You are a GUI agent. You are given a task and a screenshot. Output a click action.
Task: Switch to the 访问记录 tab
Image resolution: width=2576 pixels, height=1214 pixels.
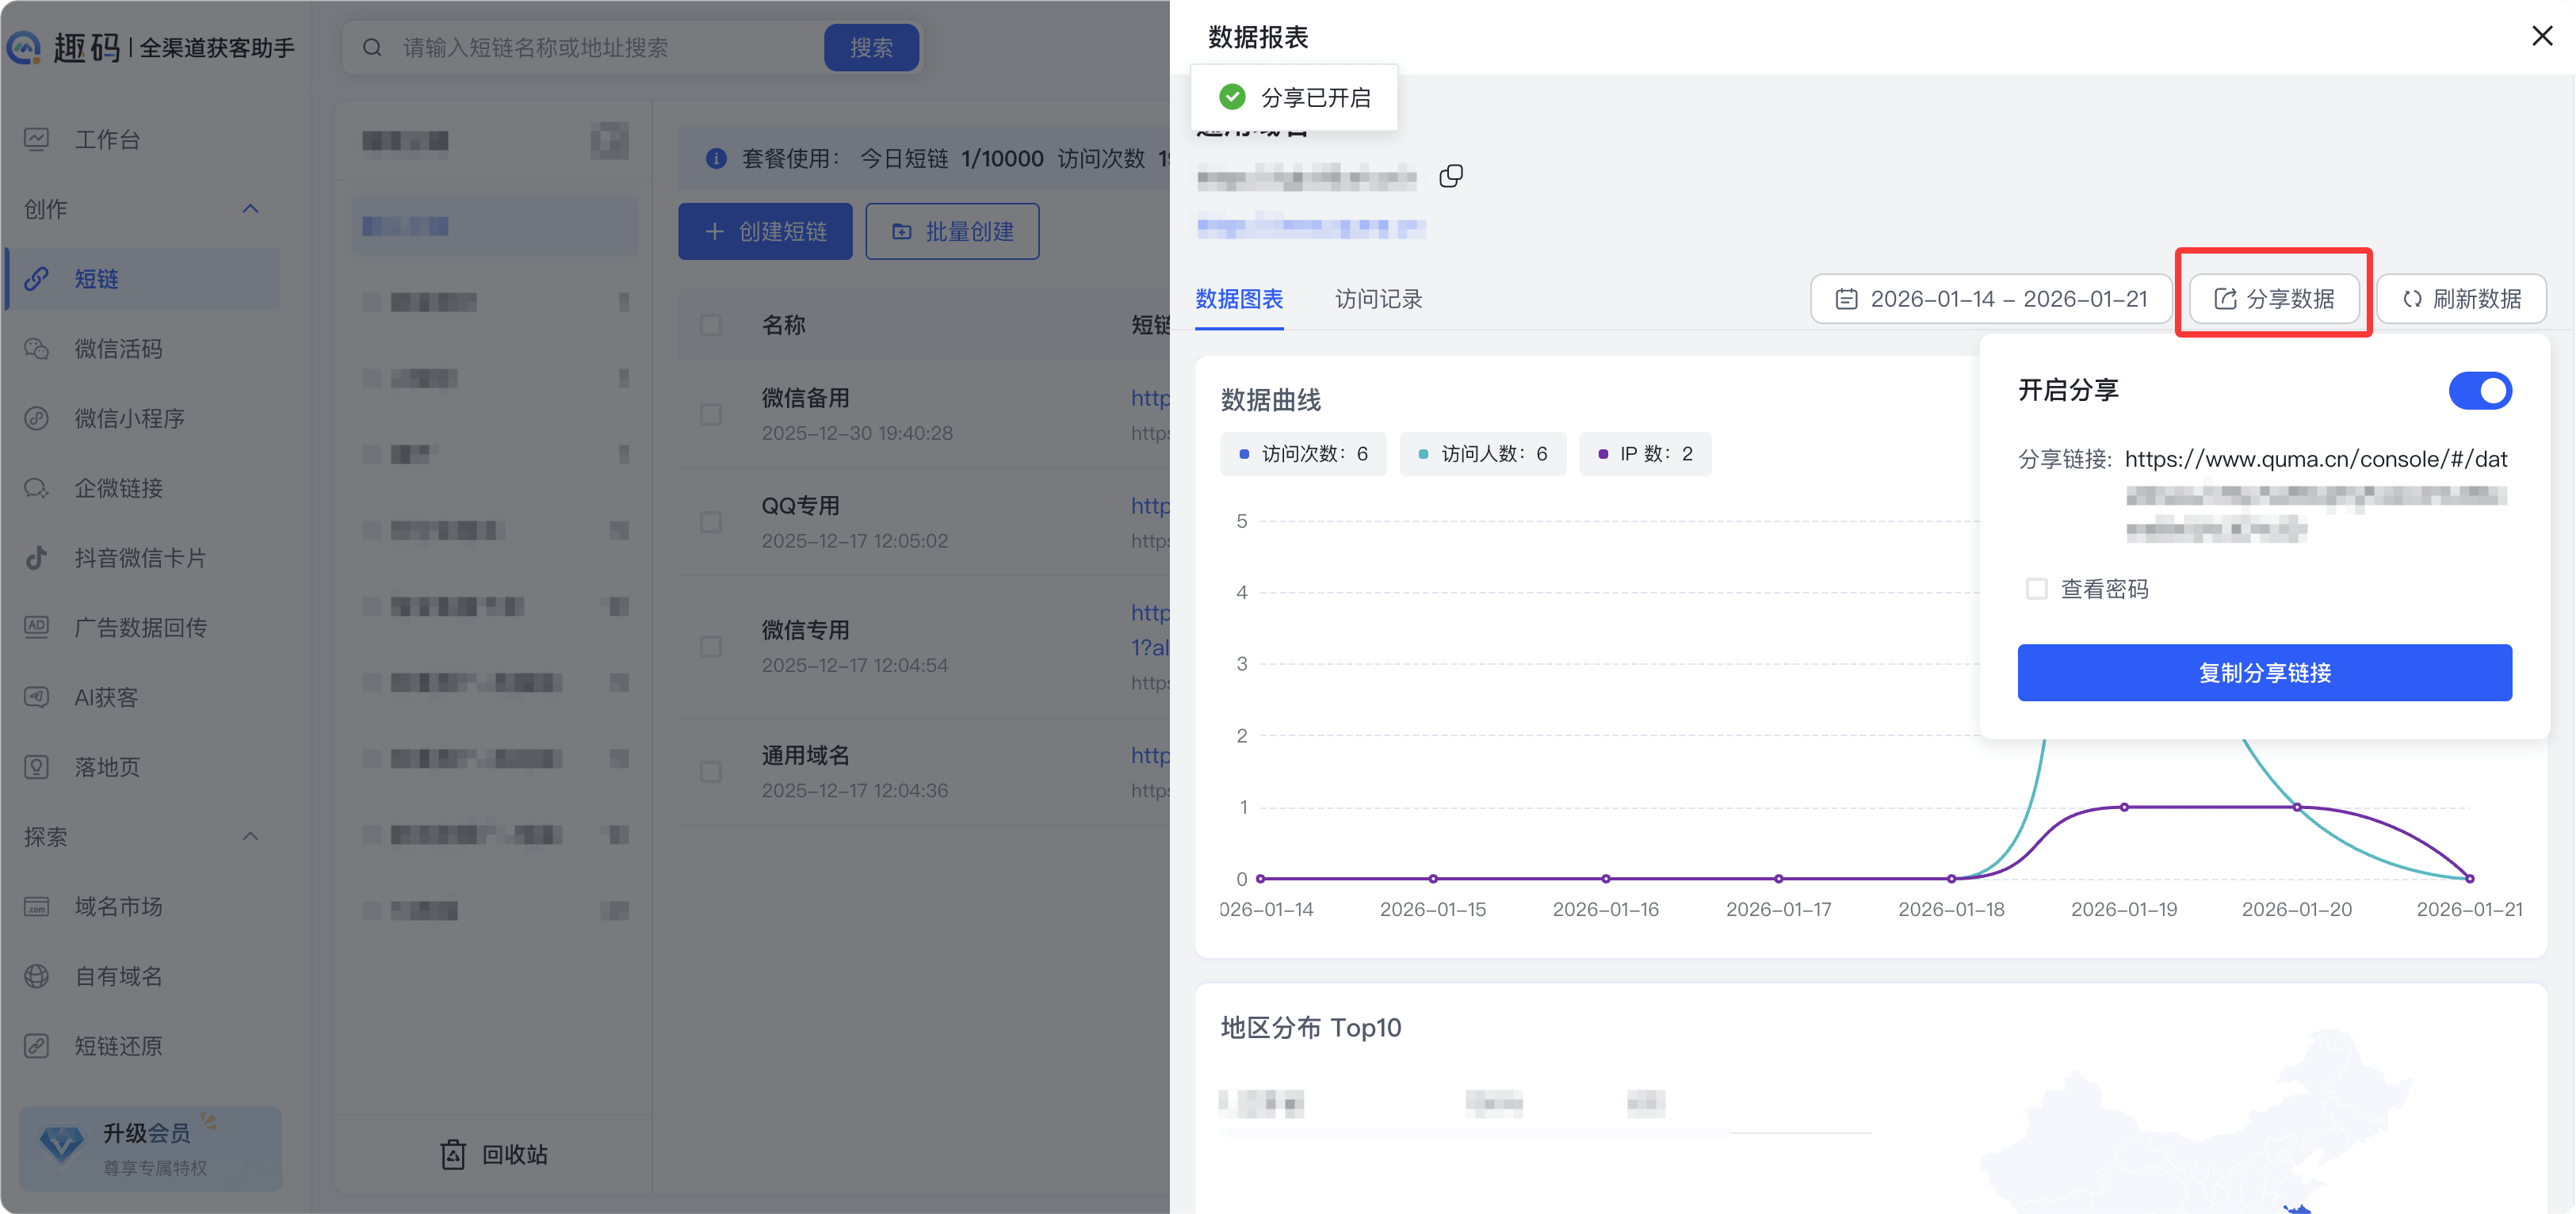(1378, 299)
